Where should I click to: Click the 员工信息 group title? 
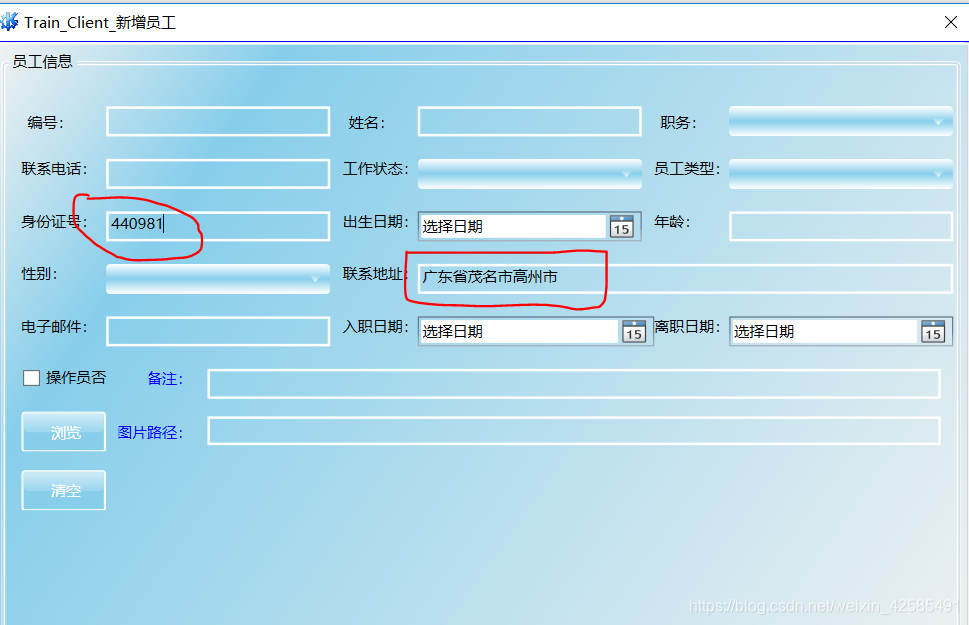[43, 61]
